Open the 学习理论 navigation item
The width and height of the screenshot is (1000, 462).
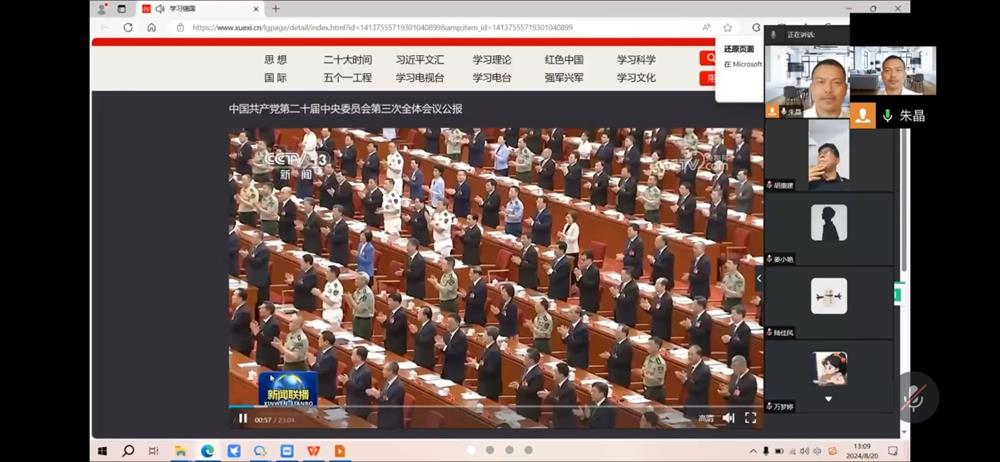(492, 59)
